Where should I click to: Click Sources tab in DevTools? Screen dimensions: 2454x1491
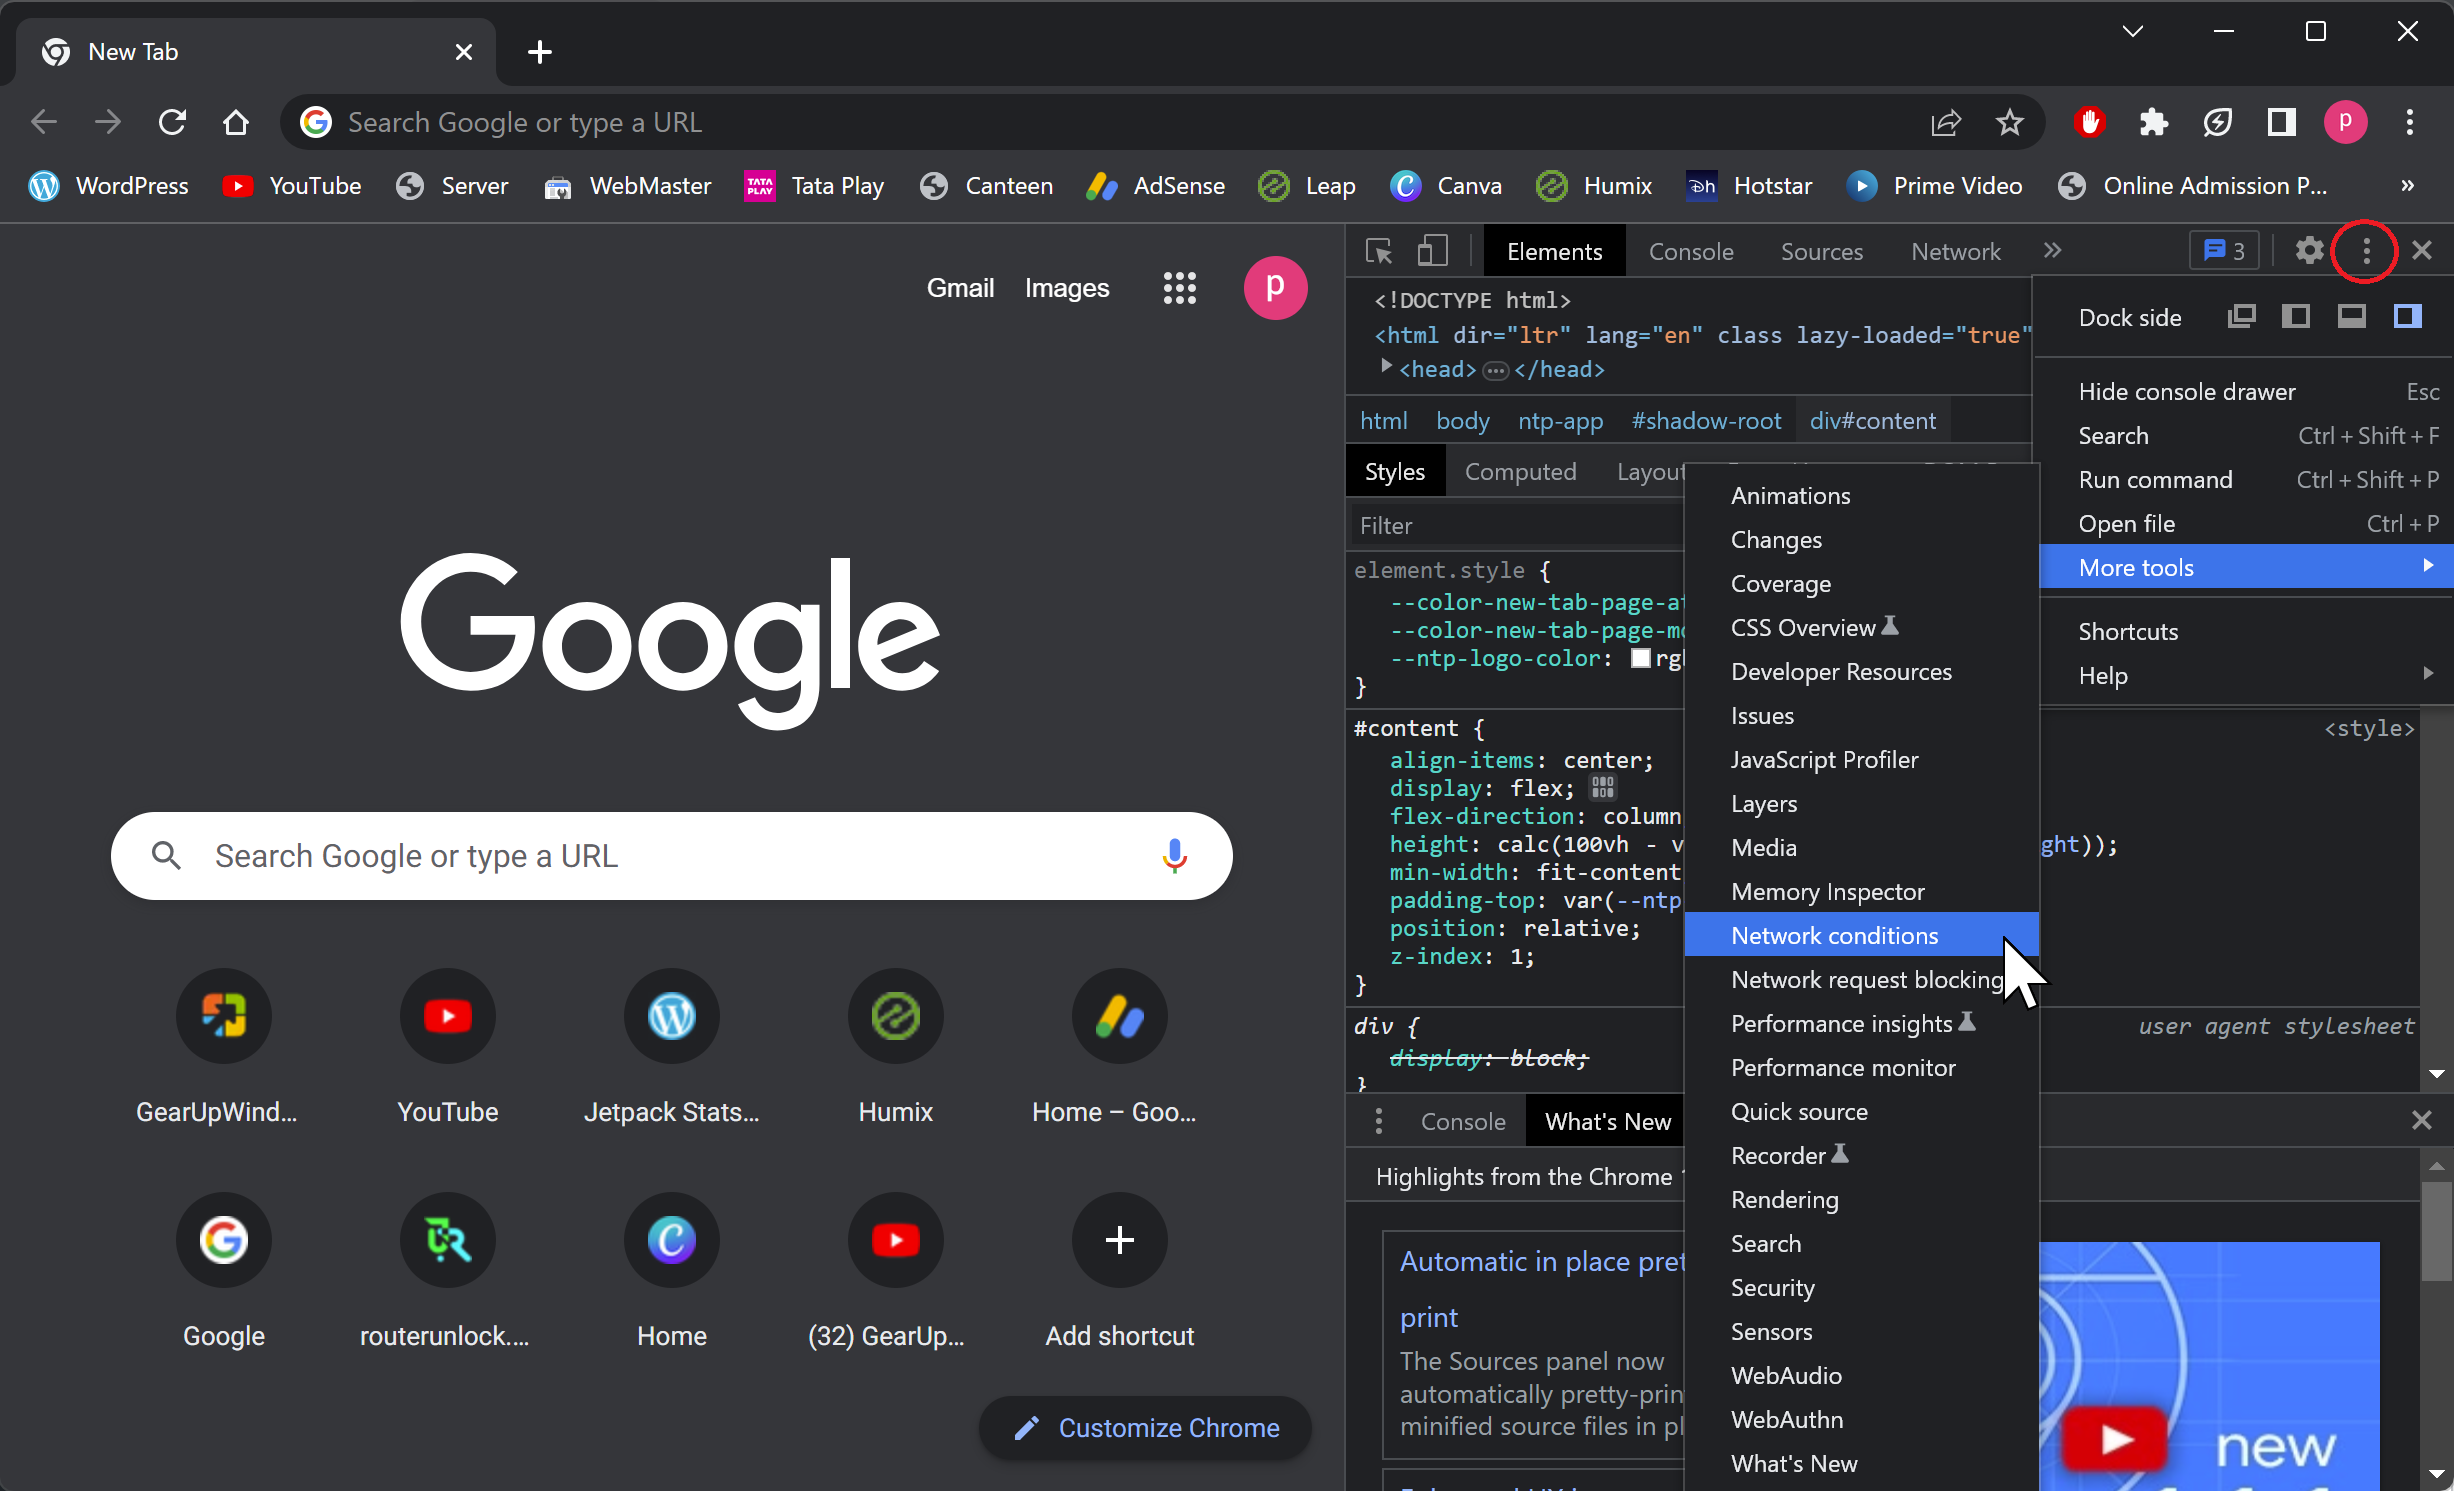(x=1819, y=251)
